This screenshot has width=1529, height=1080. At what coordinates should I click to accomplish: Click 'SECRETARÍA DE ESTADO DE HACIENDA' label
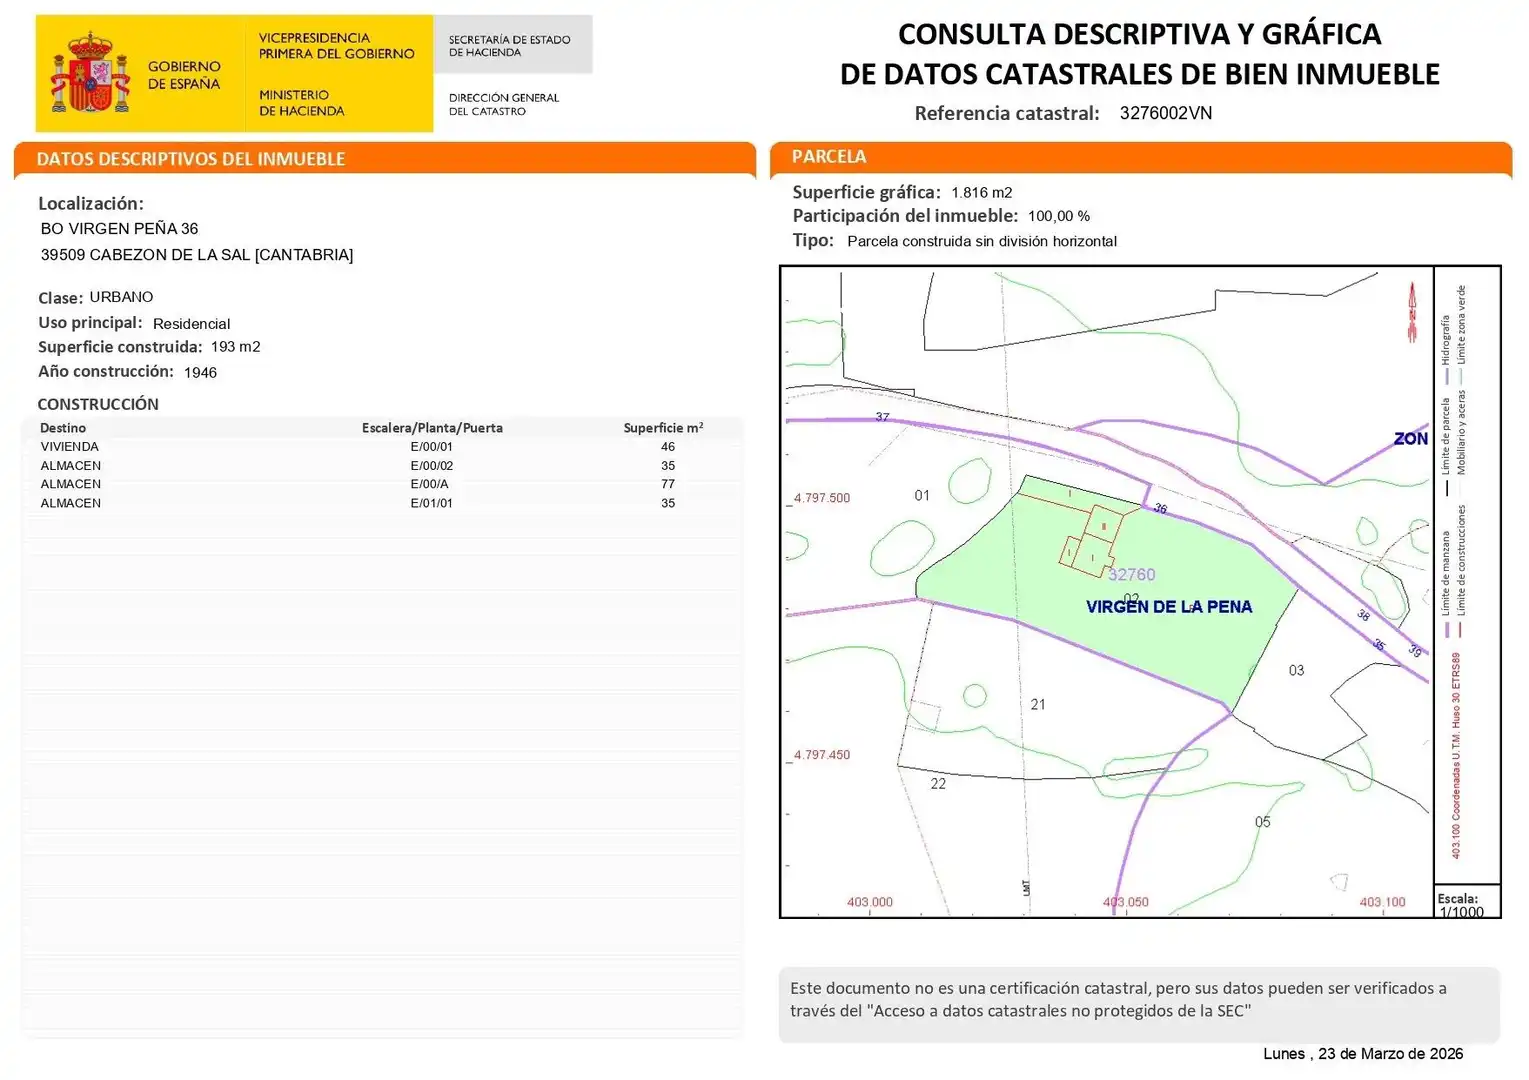click(x=509, y=46)
